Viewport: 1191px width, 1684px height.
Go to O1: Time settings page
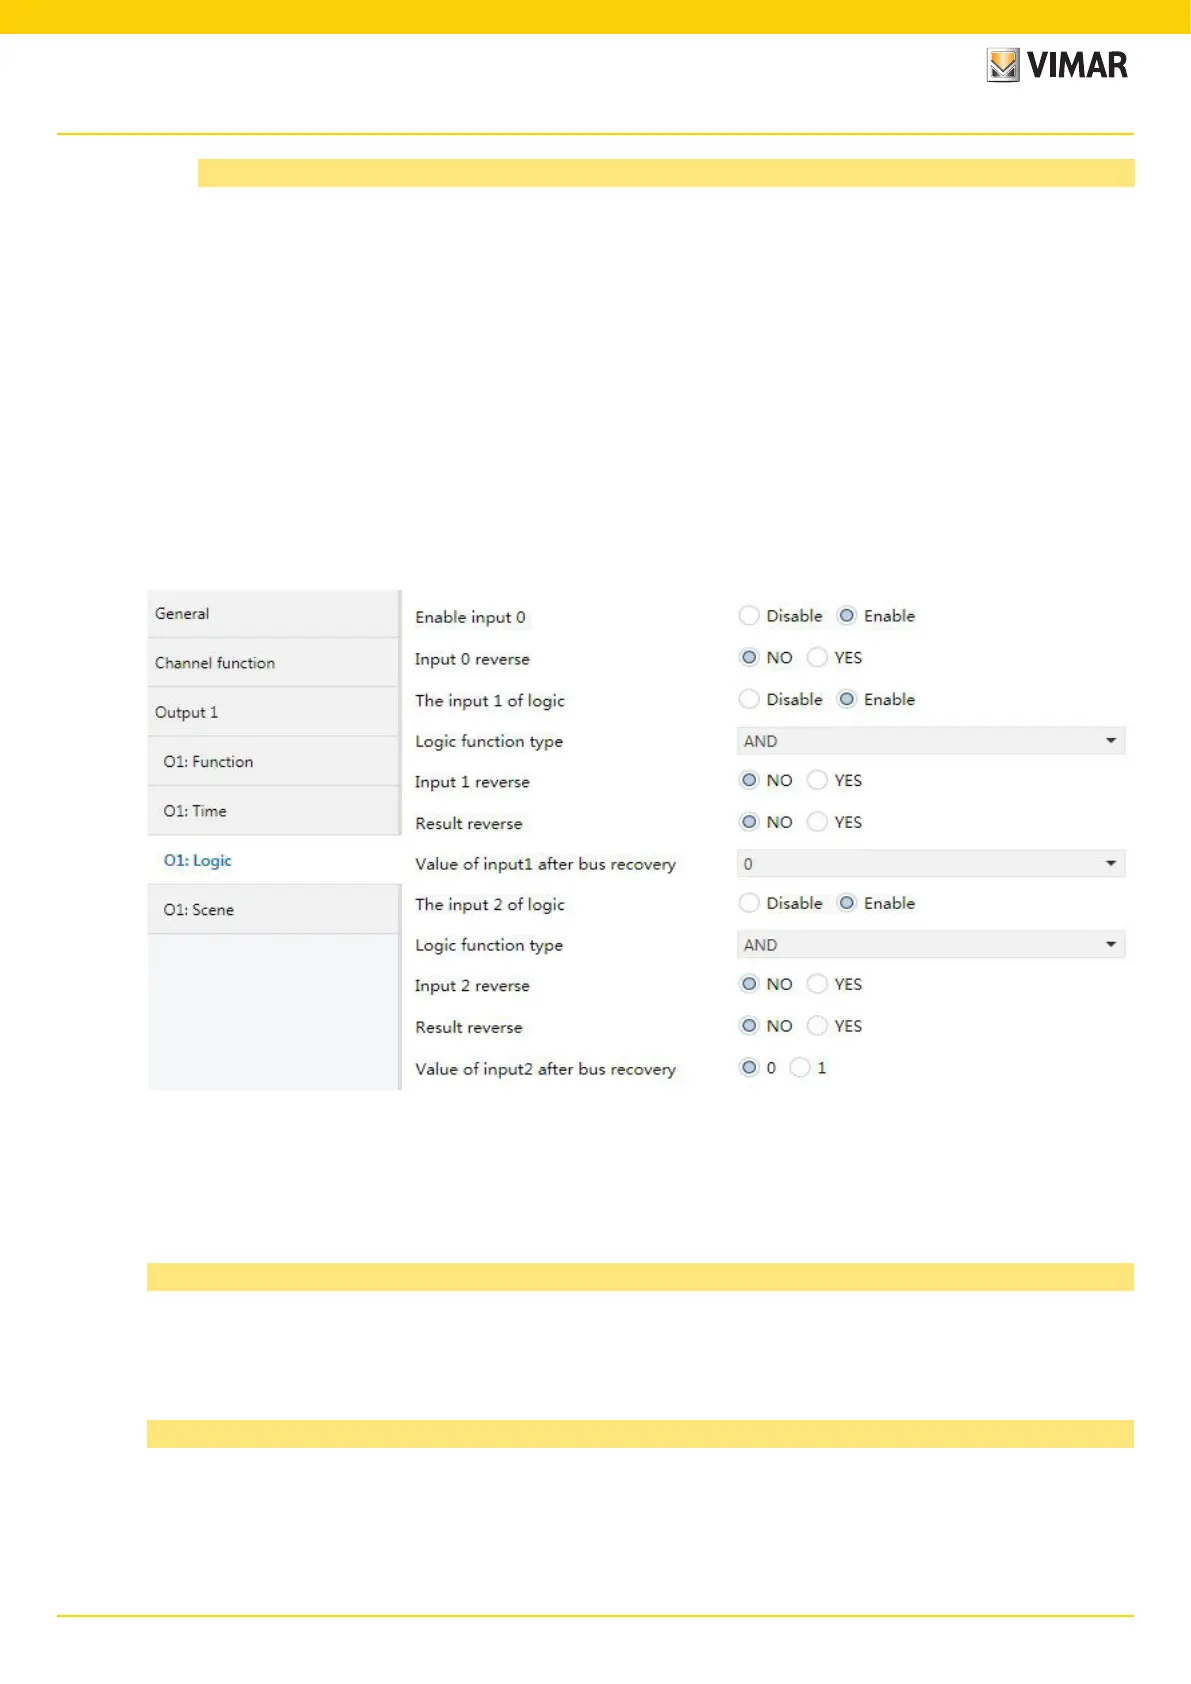pyautogui.click(x=273, y=811)
